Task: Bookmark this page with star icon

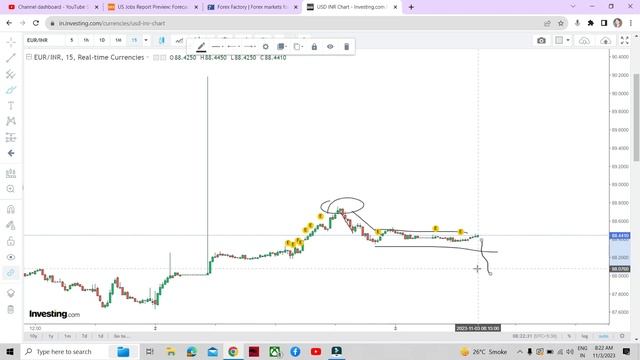Action: pos(561,23)
